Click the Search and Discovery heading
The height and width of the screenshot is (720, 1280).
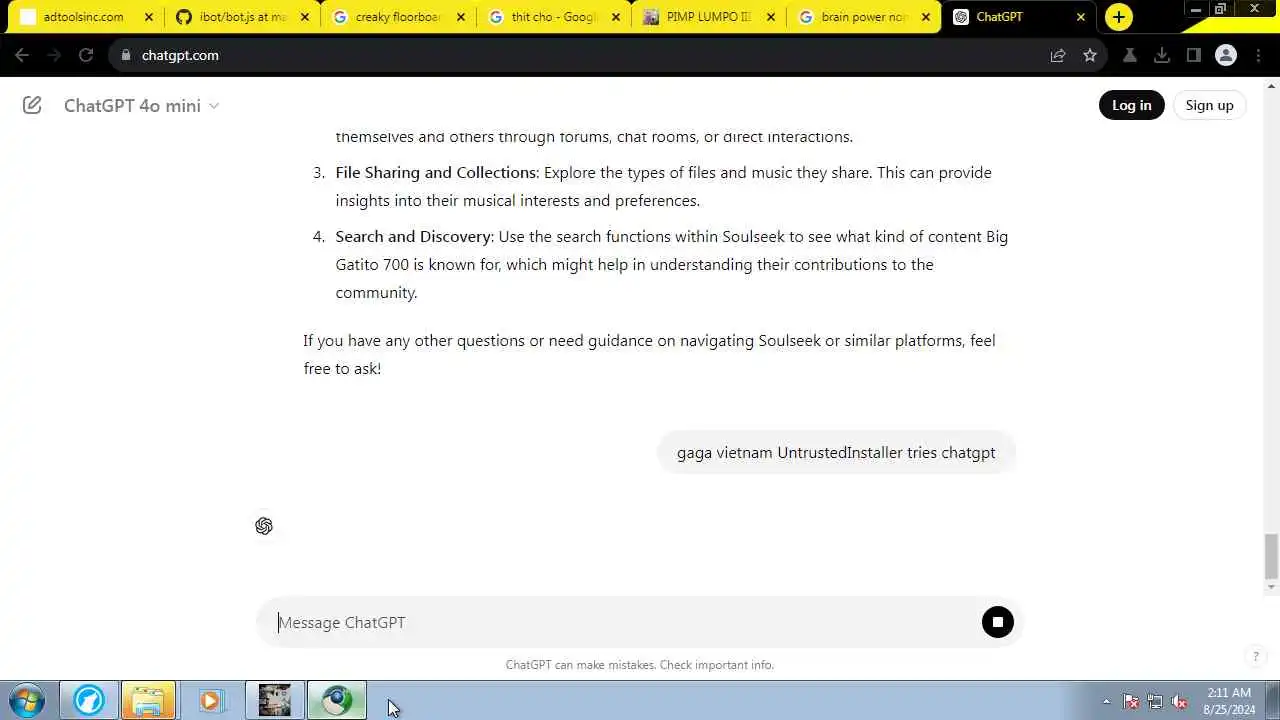pyautogui.click(x=413, y=236)
